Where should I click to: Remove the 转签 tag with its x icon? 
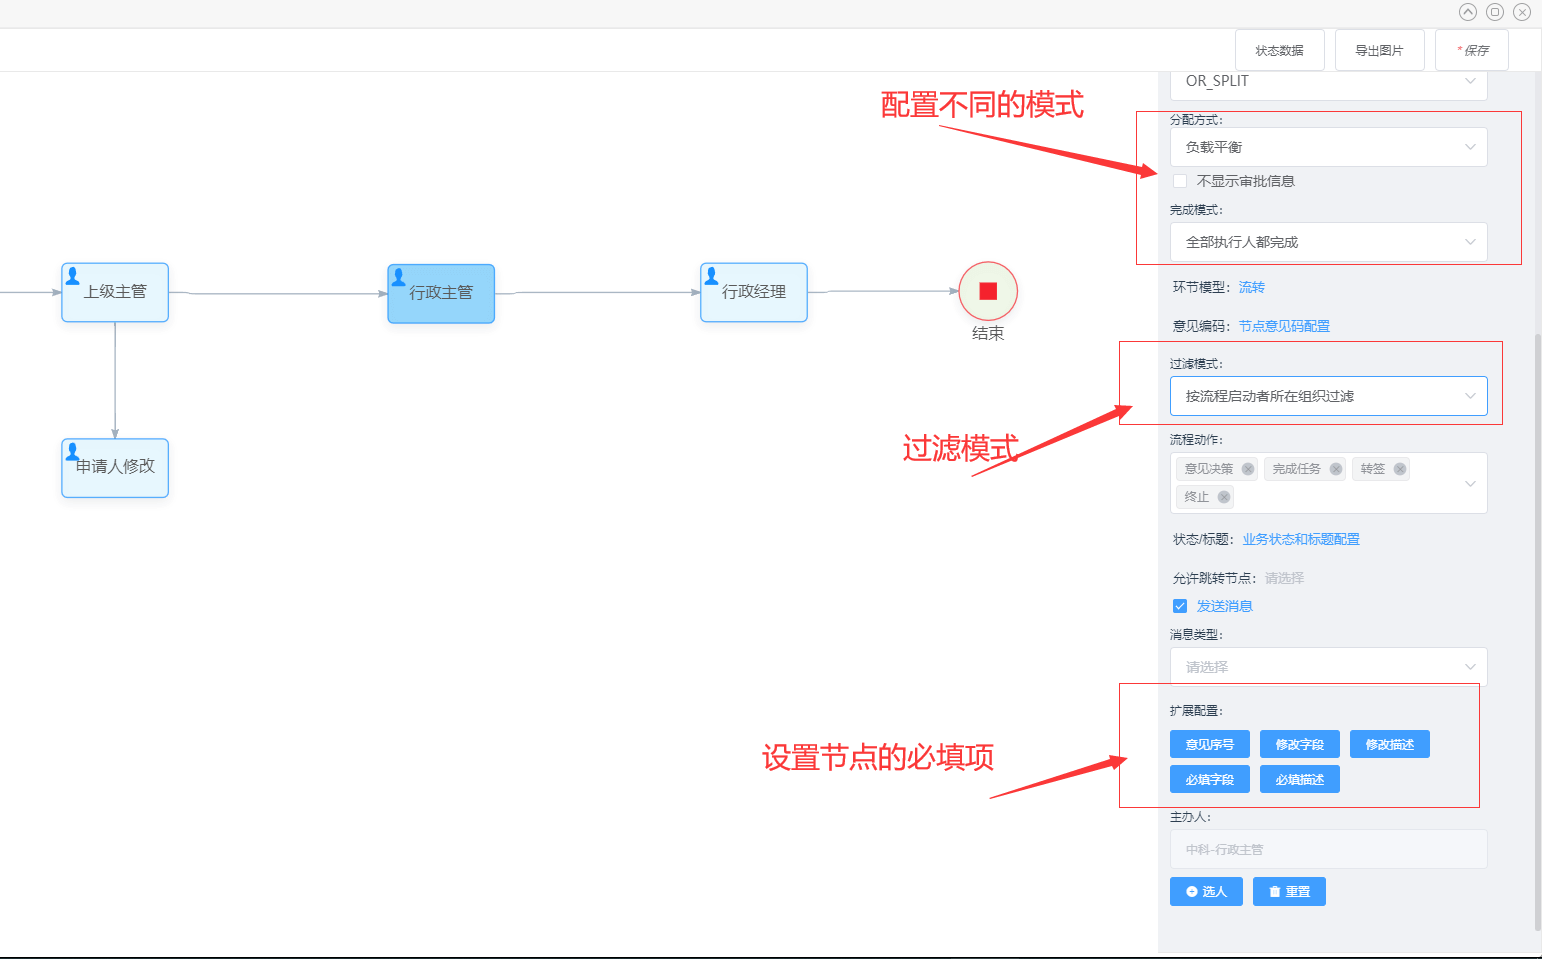coord(1400,469)
